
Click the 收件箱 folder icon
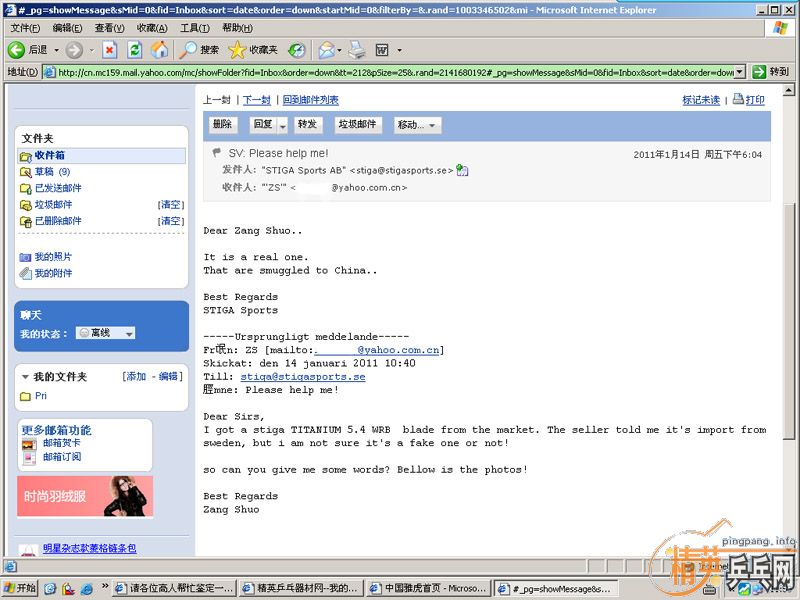click(26, 156)
